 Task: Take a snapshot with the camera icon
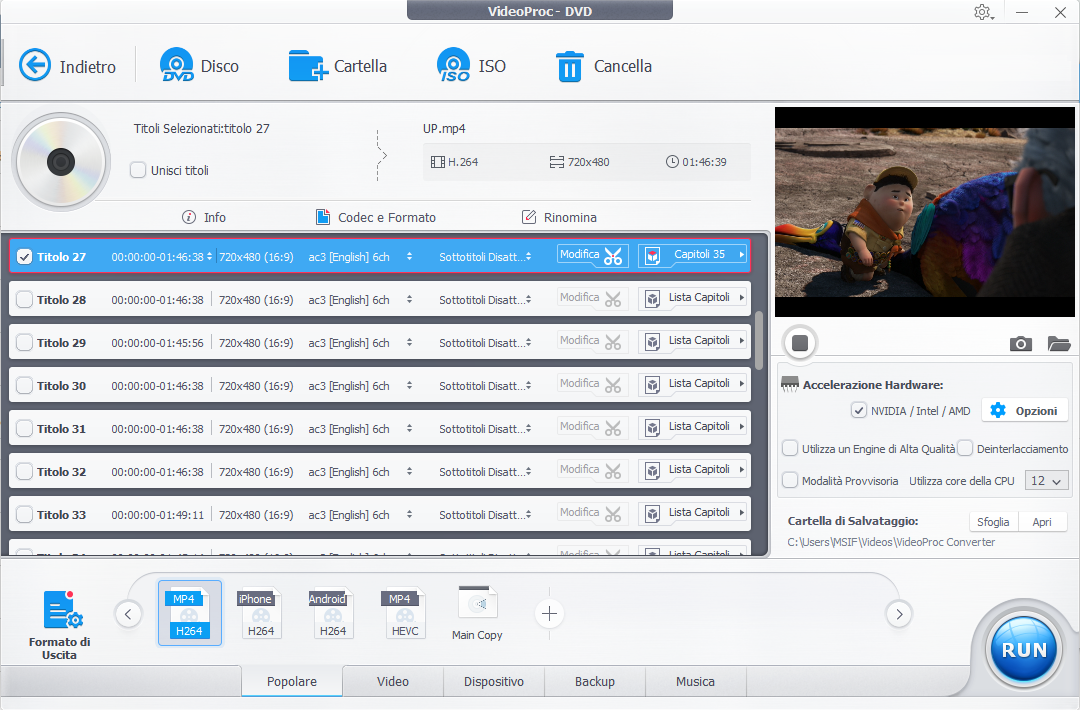point(1020,344)
